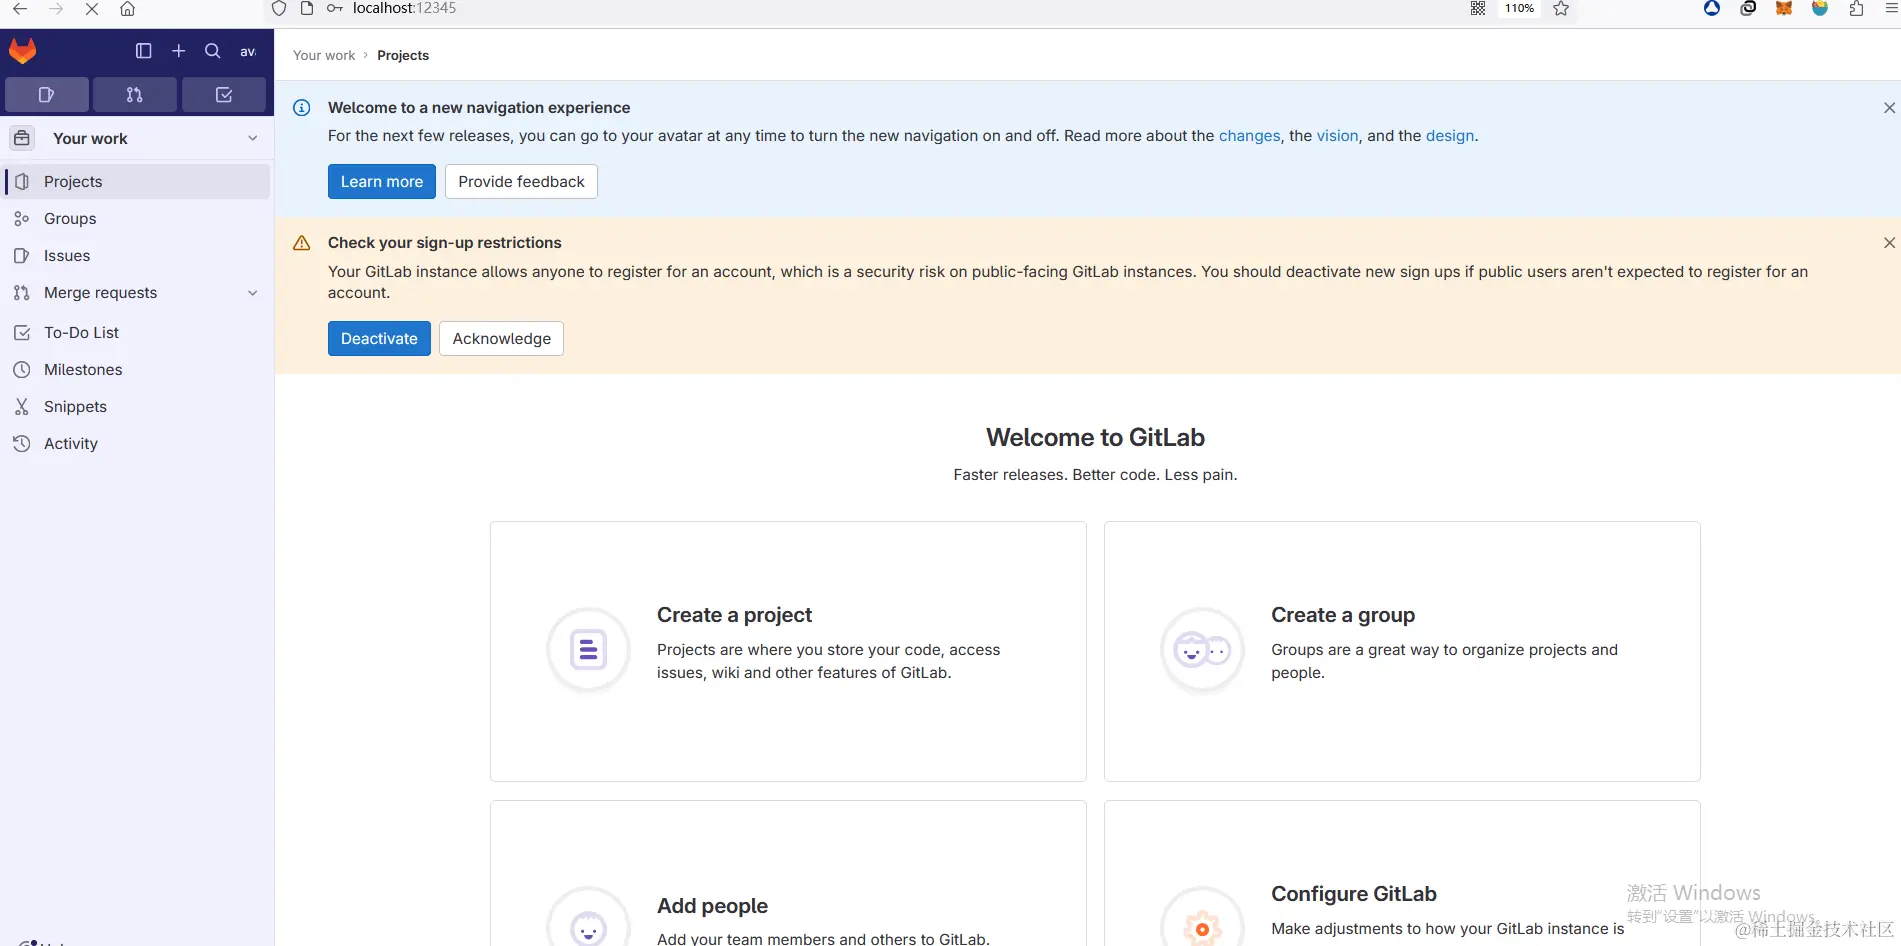Open the user avatar menu
This screenshot has height=946, width=1901.
pos(248,51)
